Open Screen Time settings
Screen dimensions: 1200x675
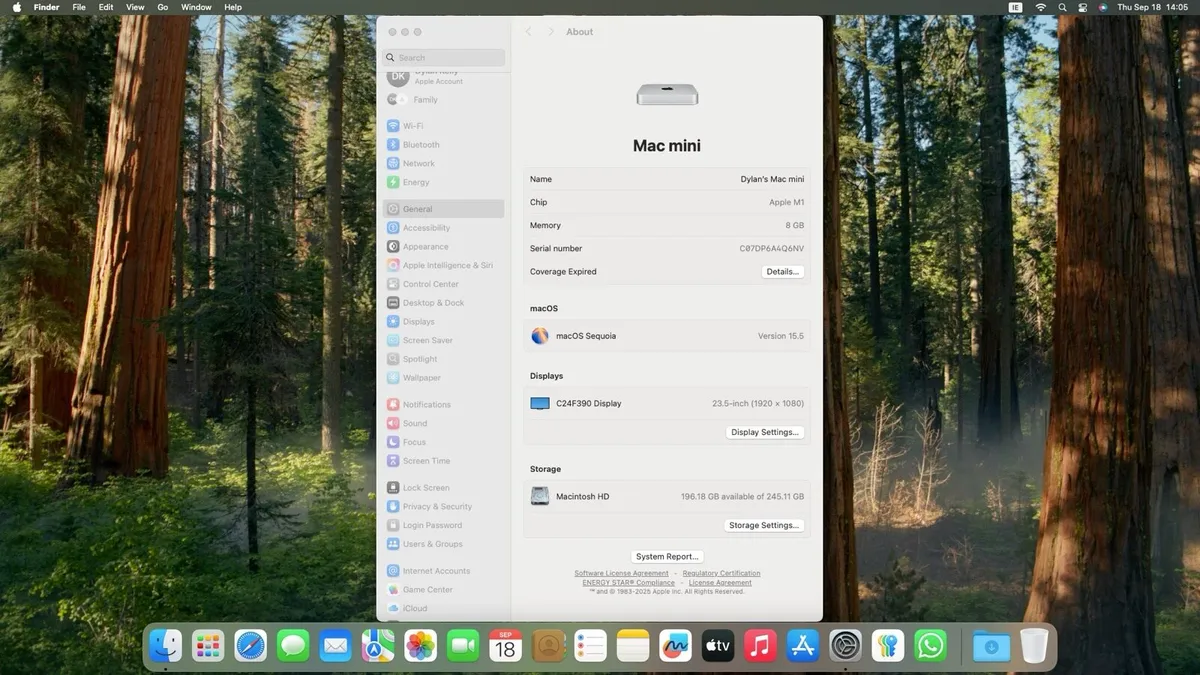tap(443, 461)
